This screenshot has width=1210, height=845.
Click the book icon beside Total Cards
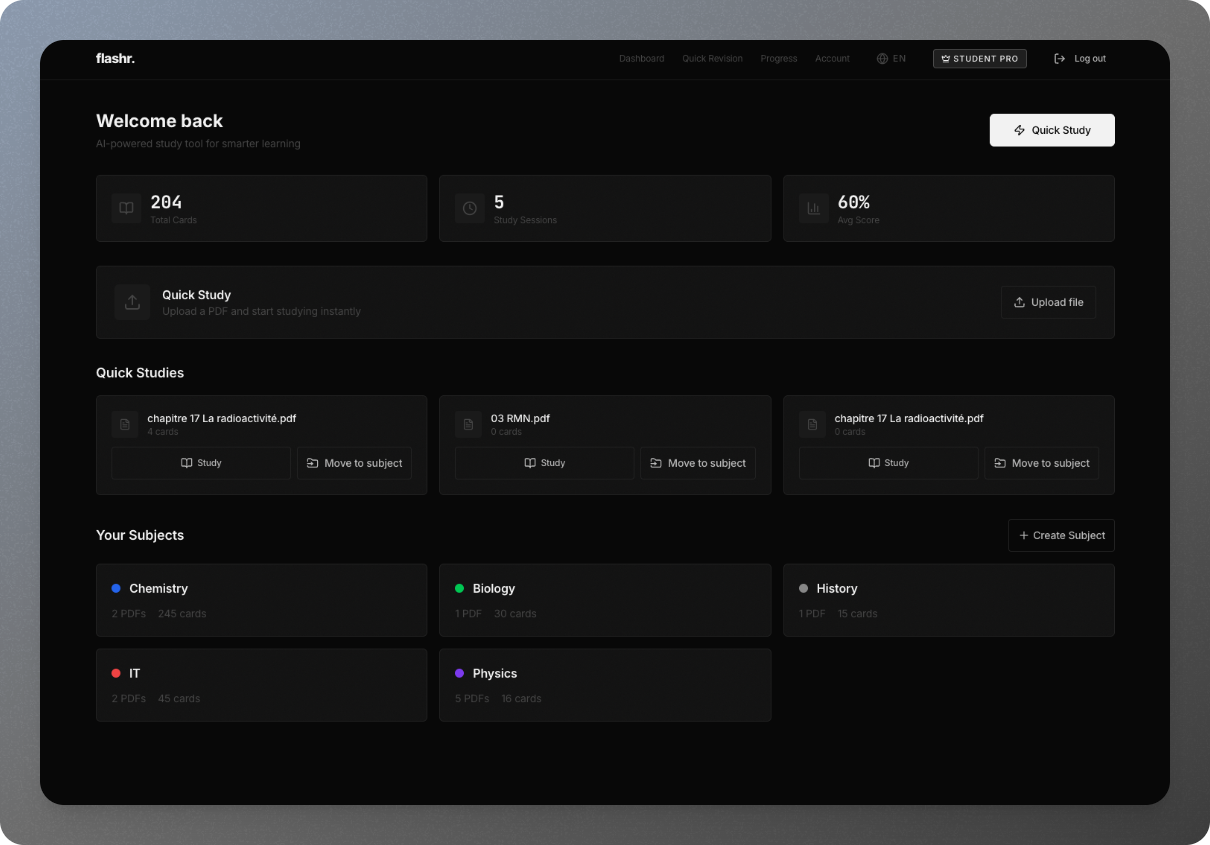(126, 208)
